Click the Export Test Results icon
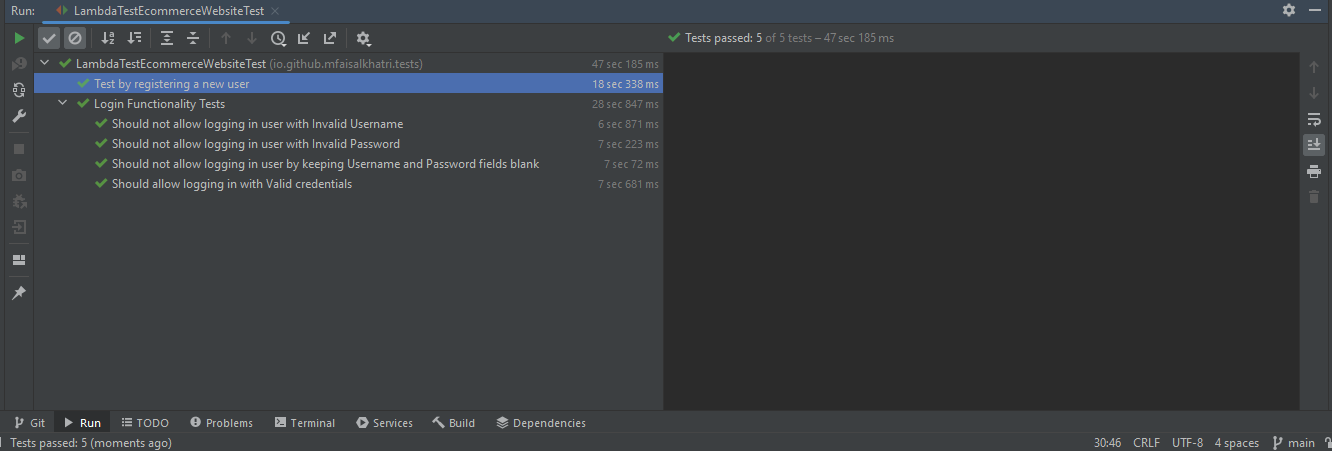This screenshot has height=451, width=1332. [330, 38]
